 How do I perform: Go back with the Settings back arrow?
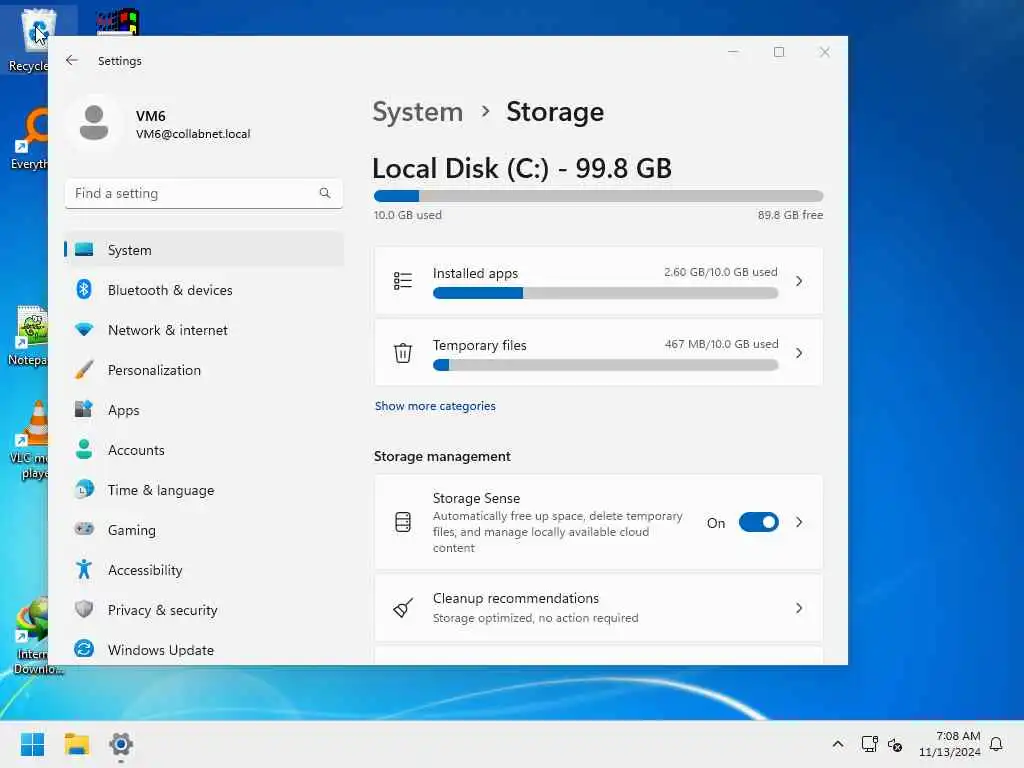tap(72, 60)
